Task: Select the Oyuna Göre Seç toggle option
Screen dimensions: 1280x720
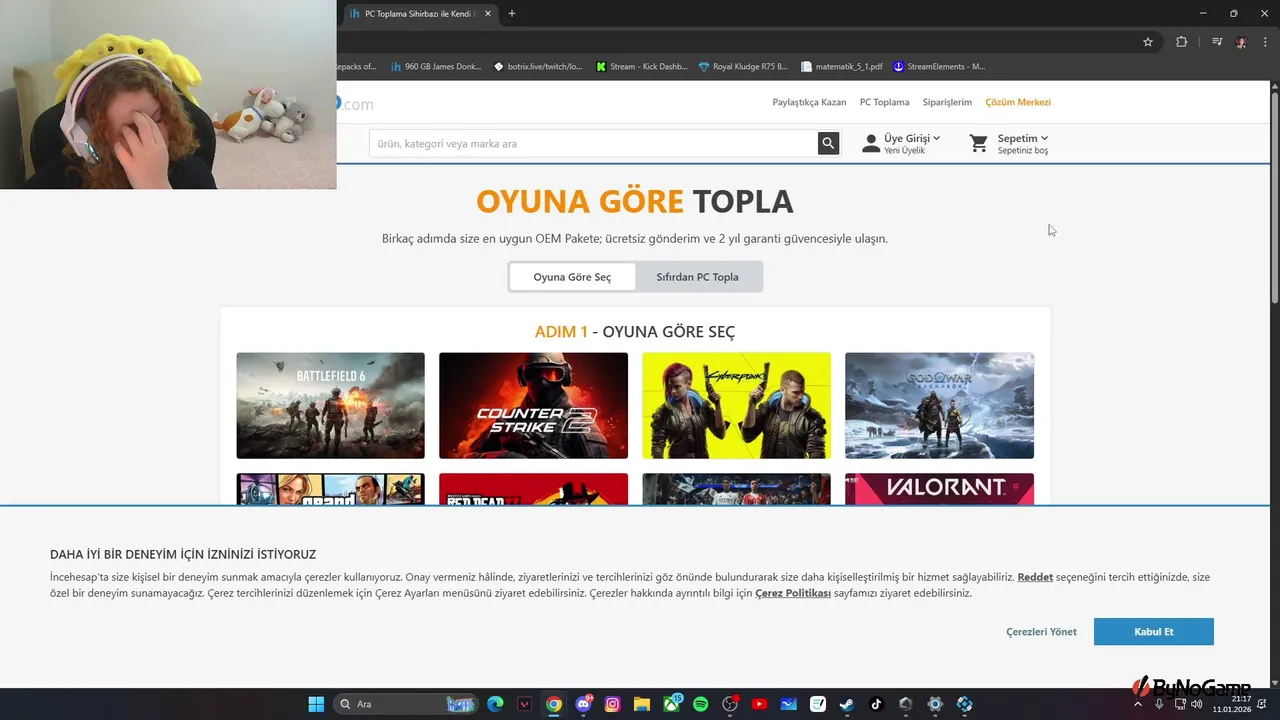Action: 572,277
